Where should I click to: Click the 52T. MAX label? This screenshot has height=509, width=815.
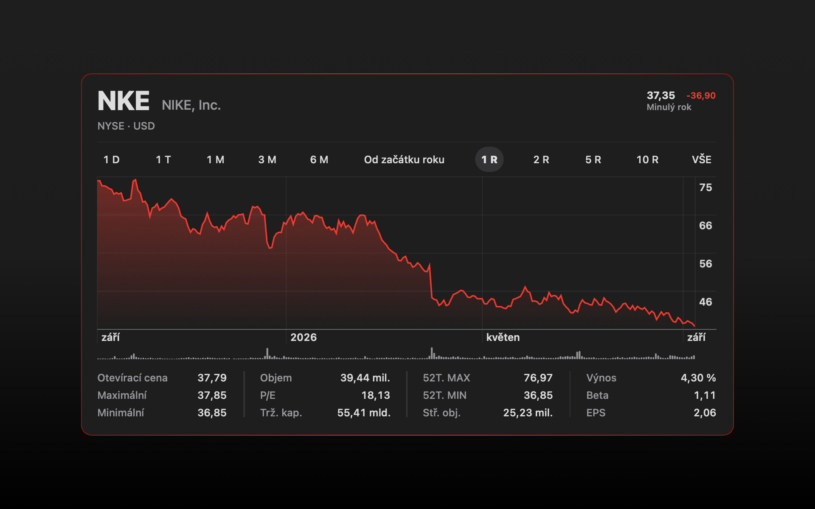point(446,378)
